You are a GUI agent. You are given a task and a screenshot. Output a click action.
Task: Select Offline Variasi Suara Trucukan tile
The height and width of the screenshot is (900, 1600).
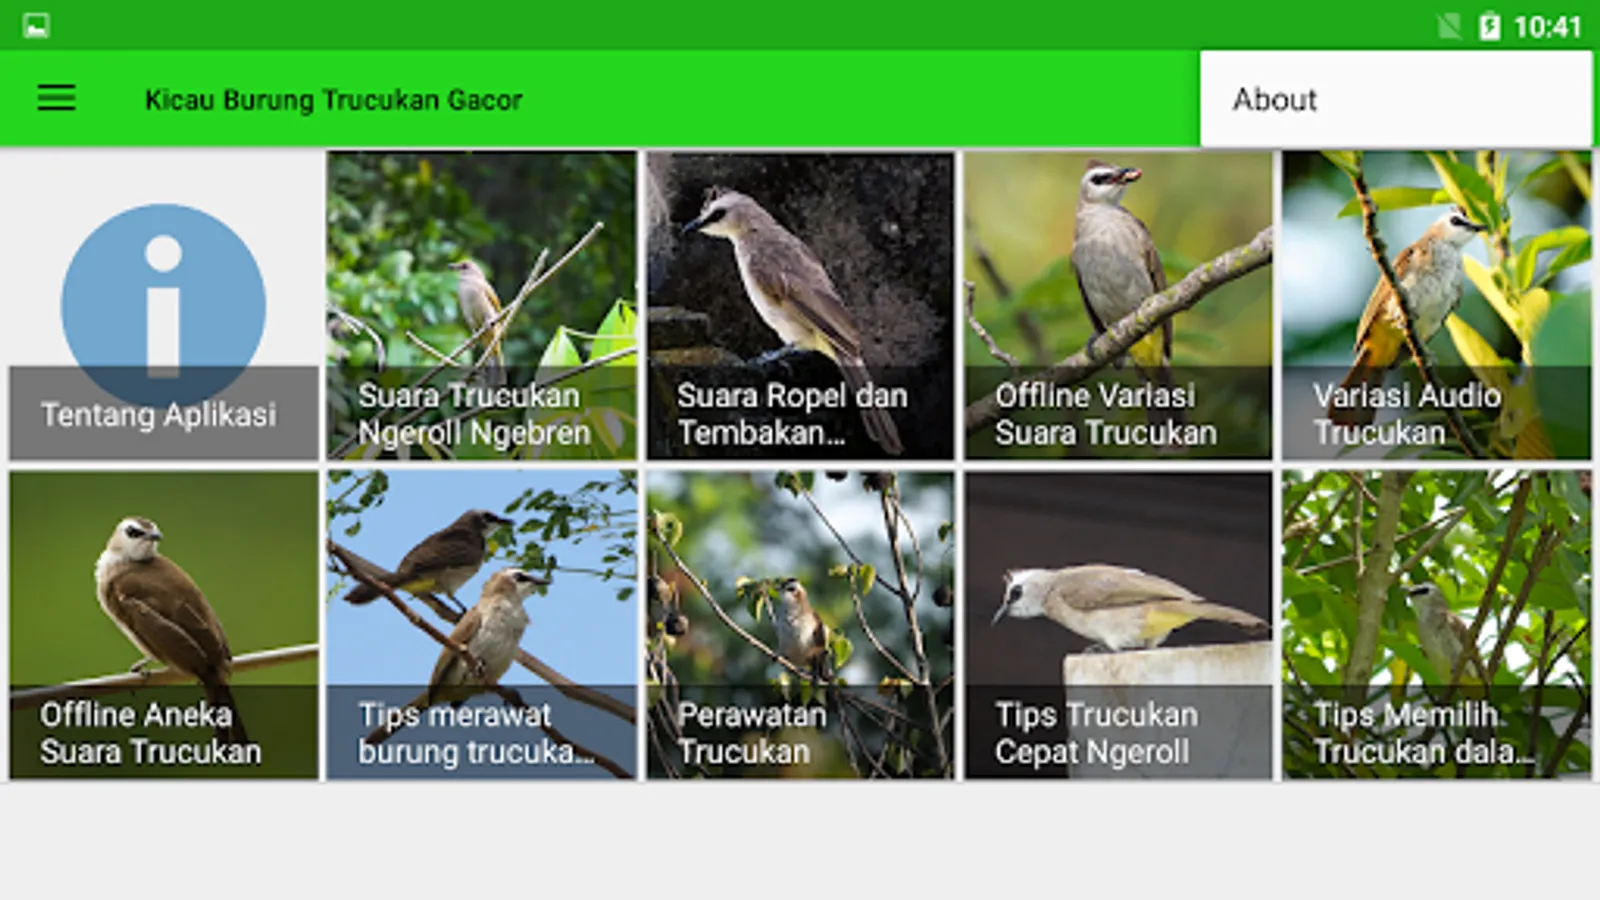pos(1118,305)
